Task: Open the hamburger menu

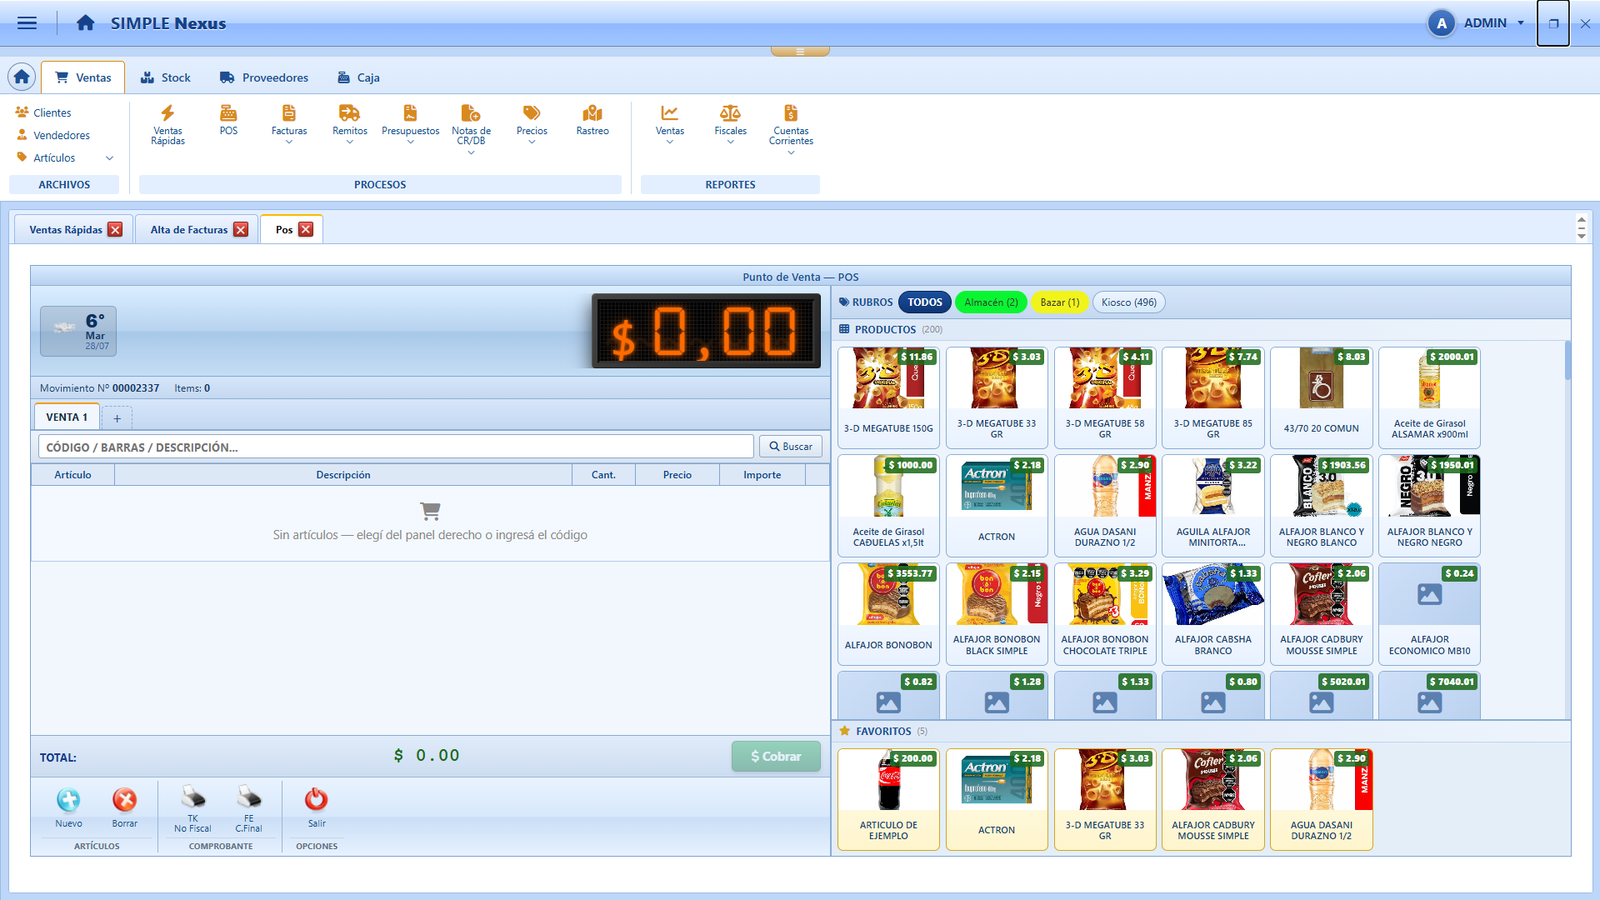Action: click(x=27, y=23)
